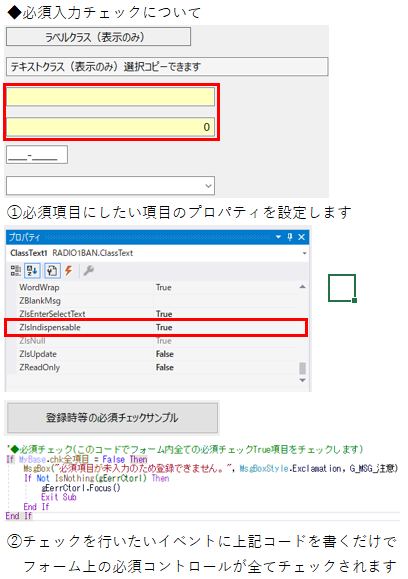This screenshot has width=408, height=579.
Task: Click the masked input field with hyphen
Action: pyautogui.click(x=37, y=155)
